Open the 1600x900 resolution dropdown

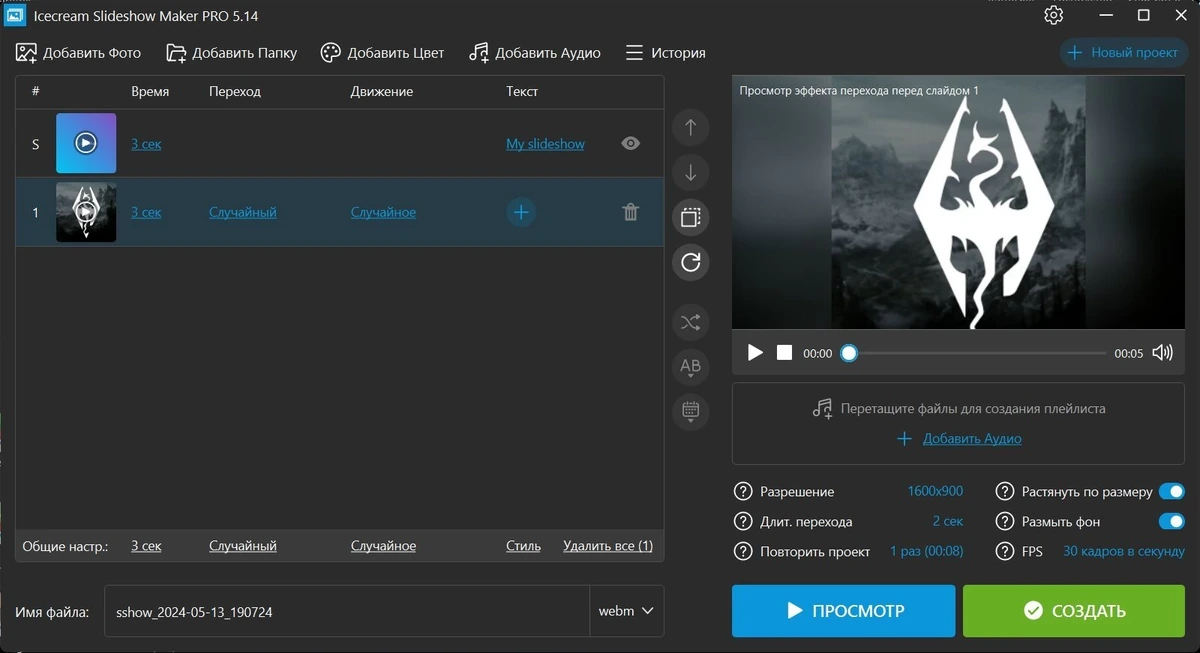[935, 492]
